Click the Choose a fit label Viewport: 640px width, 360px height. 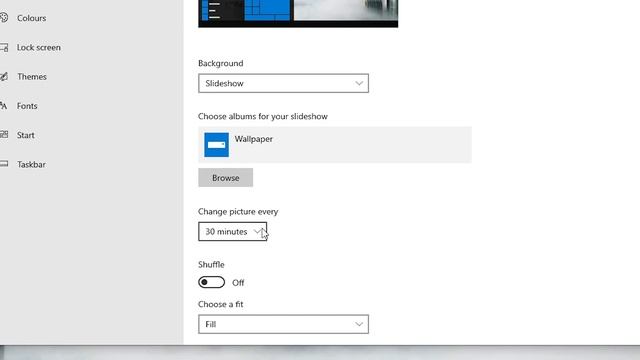coord(220,304)
